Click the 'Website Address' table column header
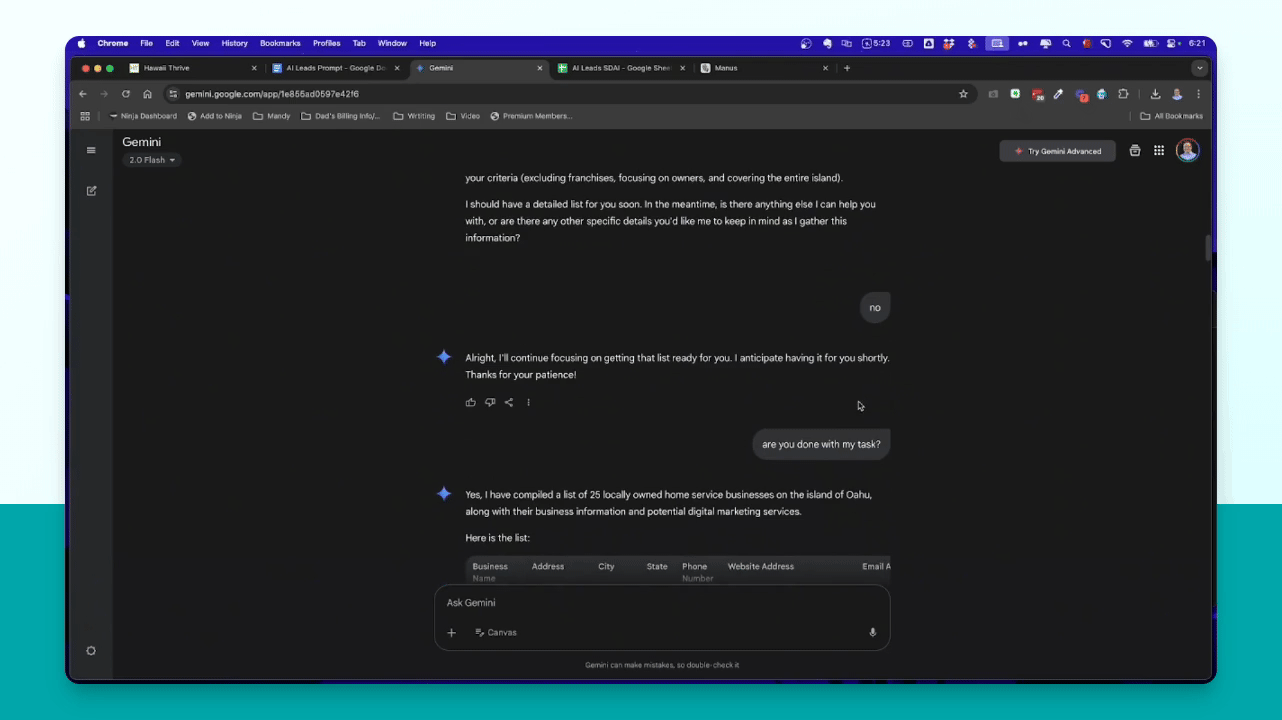 click(761, 567)
